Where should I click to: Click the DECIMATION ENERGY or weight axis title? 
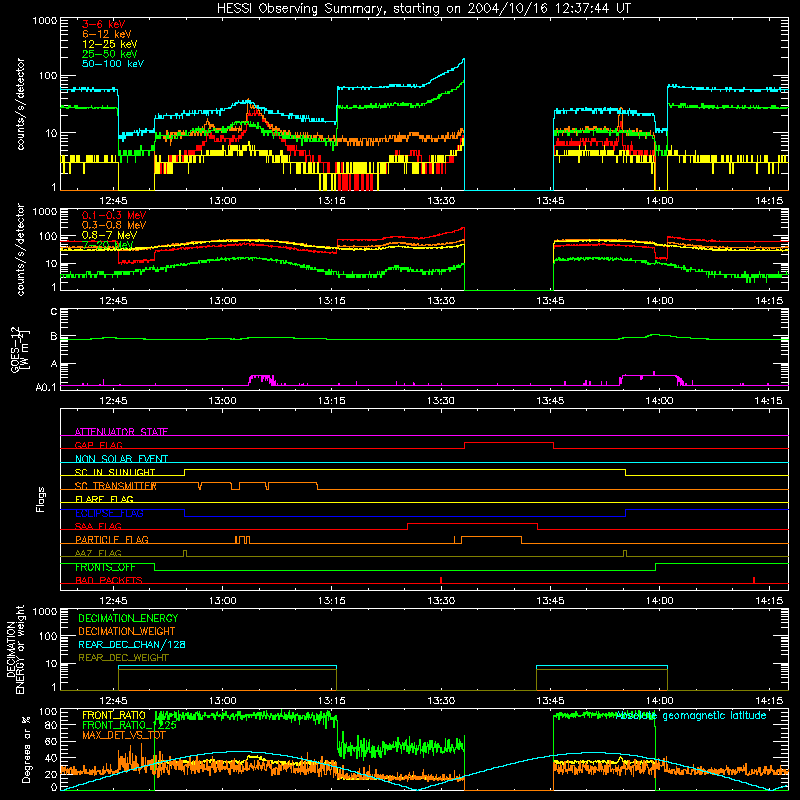click(x=15, y=649)
